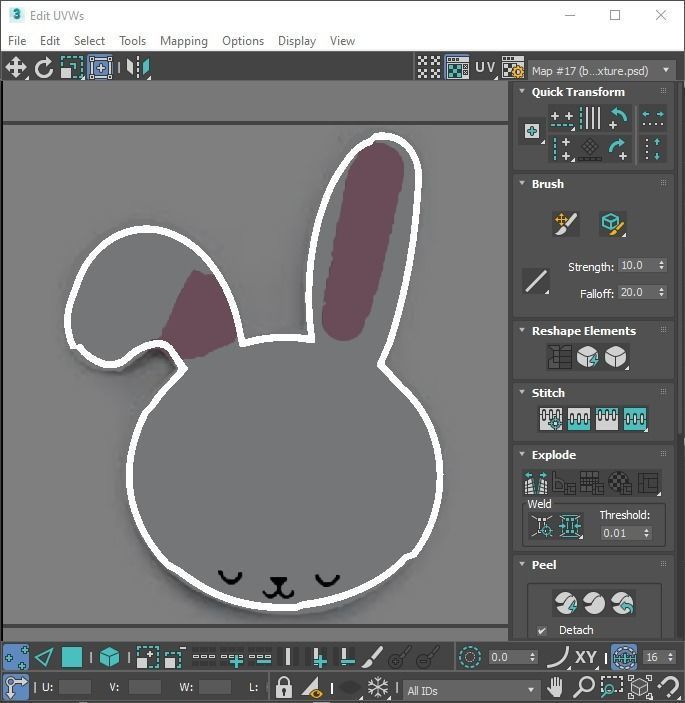Select the Paint Move brush
The image size is (685, 703).
tap(566, 224)
